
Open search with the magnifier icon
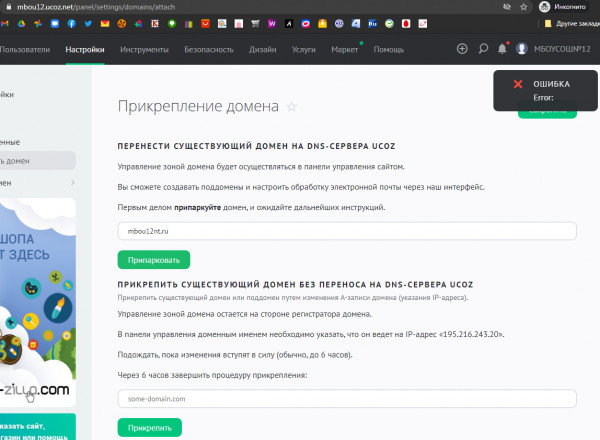click(x=483, y=49)
